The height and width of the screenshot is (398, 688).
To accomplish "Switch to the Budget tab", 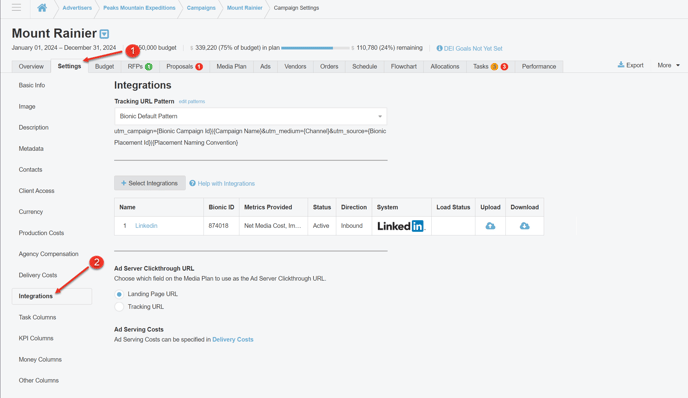I will pyautogui.click(x=104, y=67).
